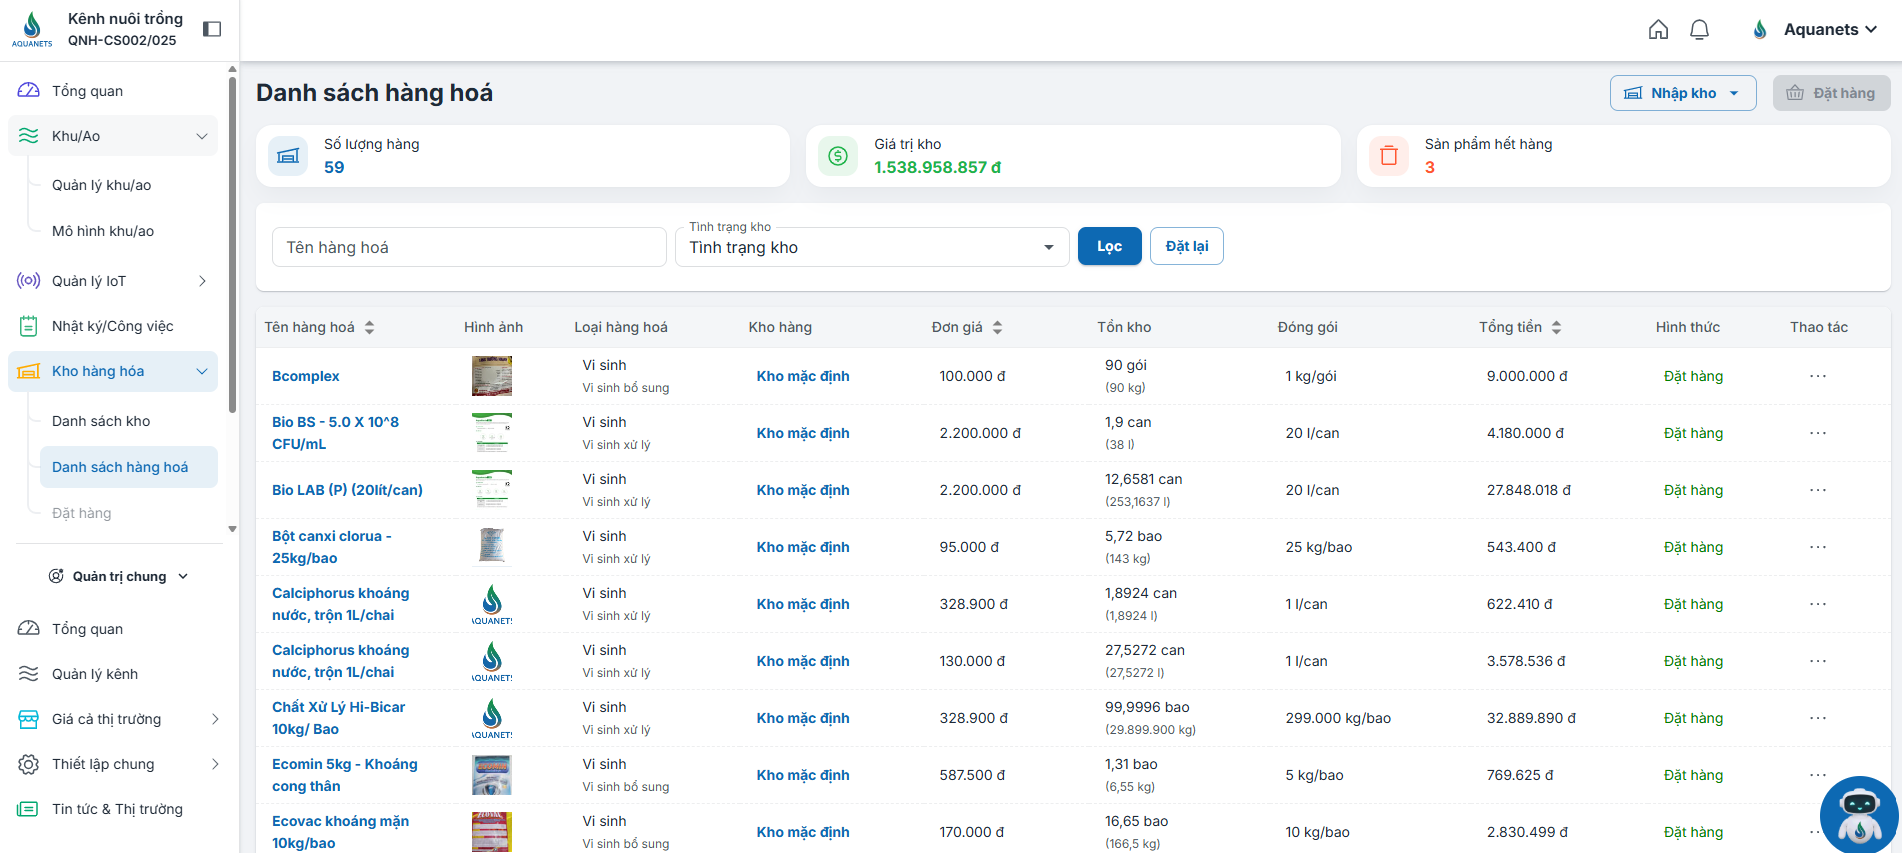Go to Danh sách kho menu item
This screenshot has width=1902, height=853.
101,421
